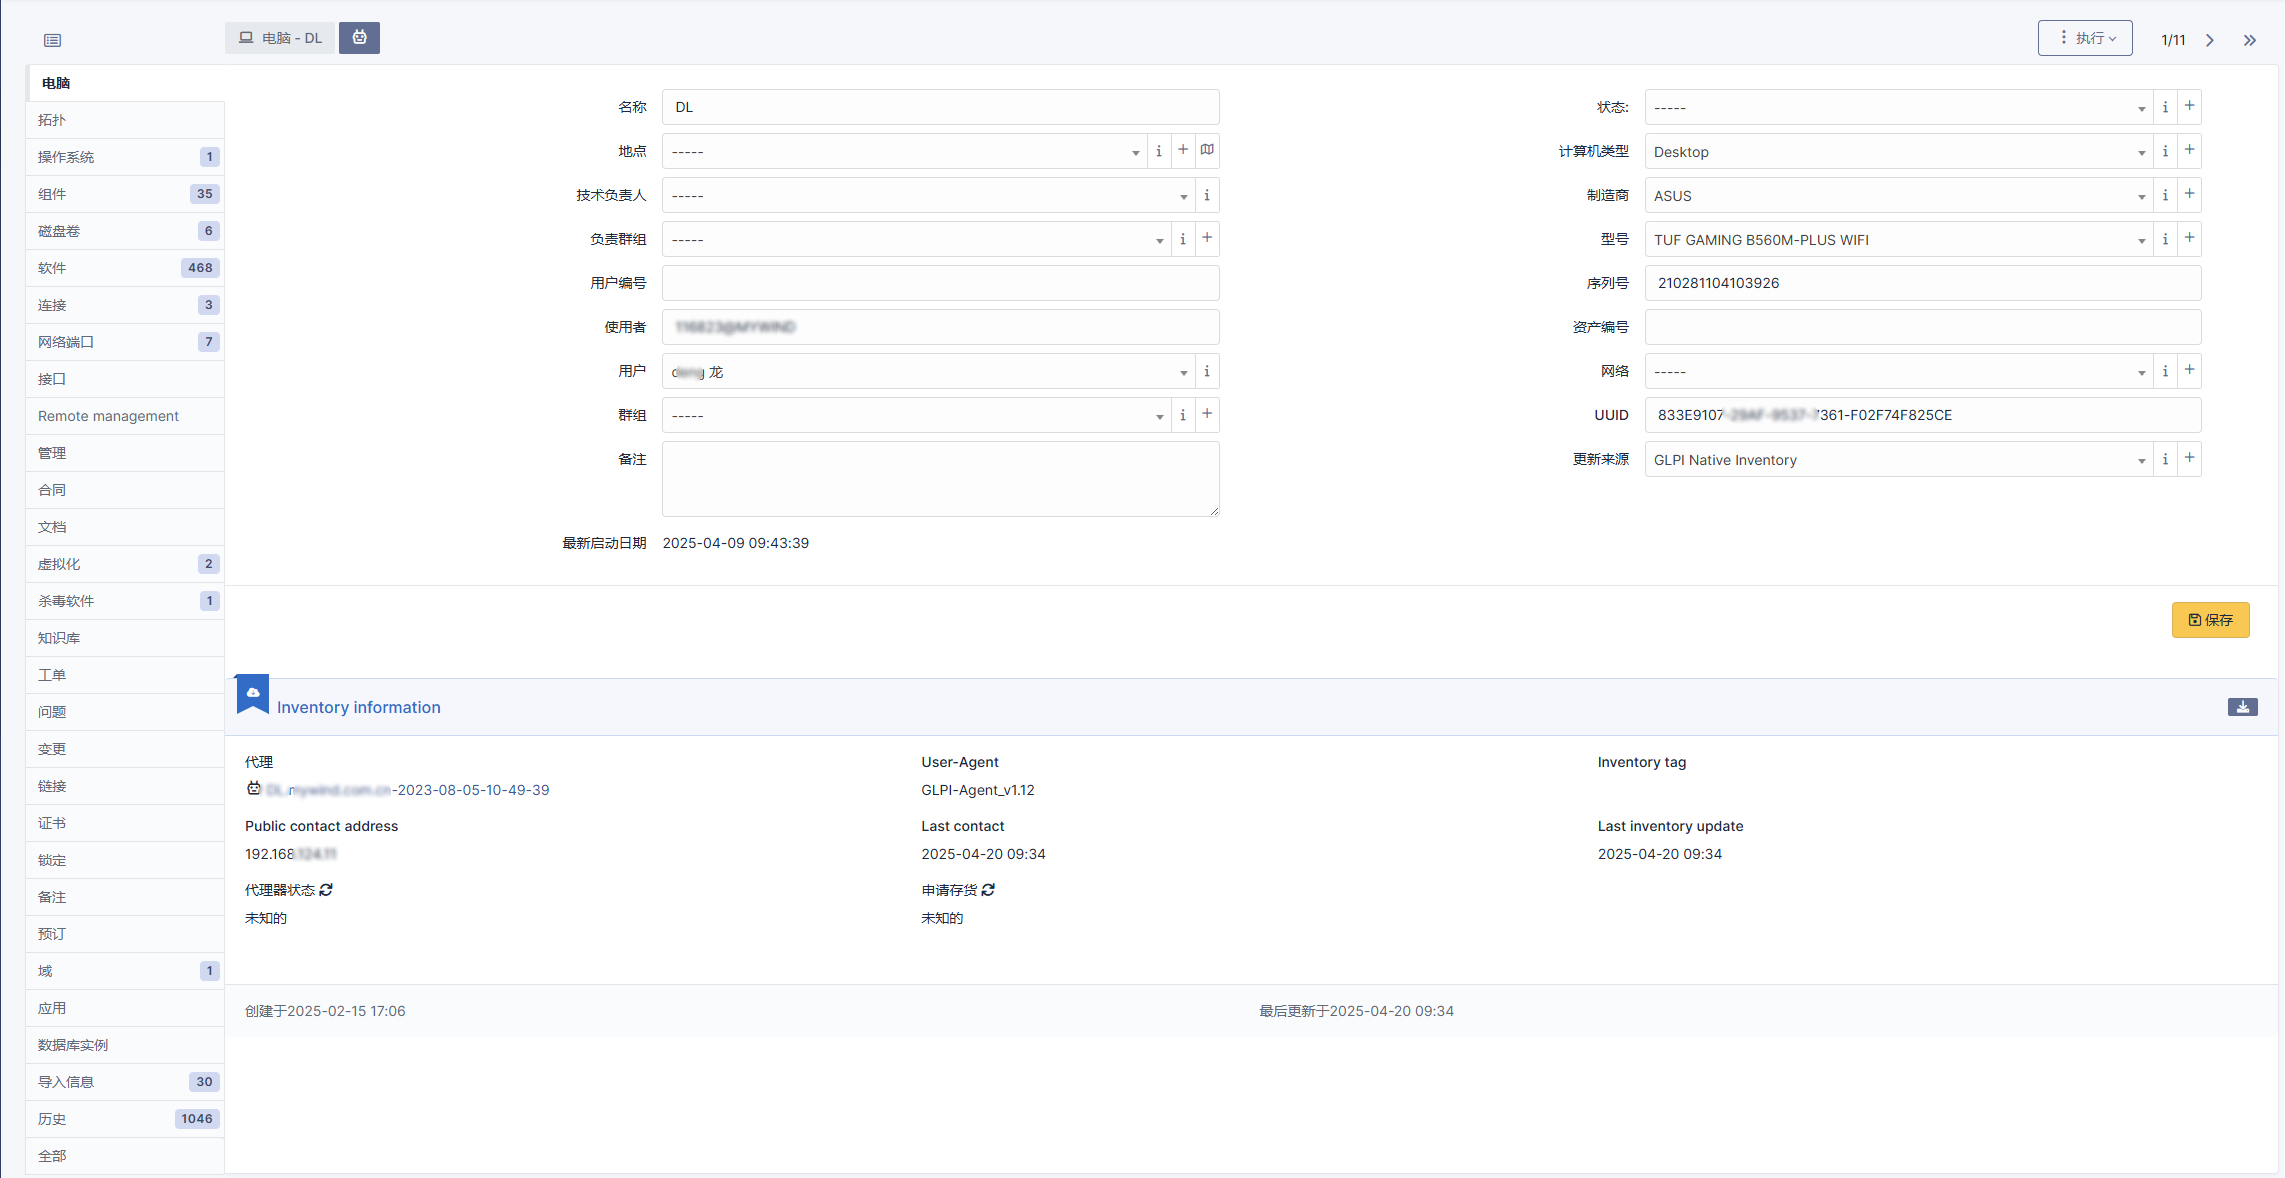Add new 地点 with plus icon
This screenshot has width=2285, height=1178.
pos(1183,150)
